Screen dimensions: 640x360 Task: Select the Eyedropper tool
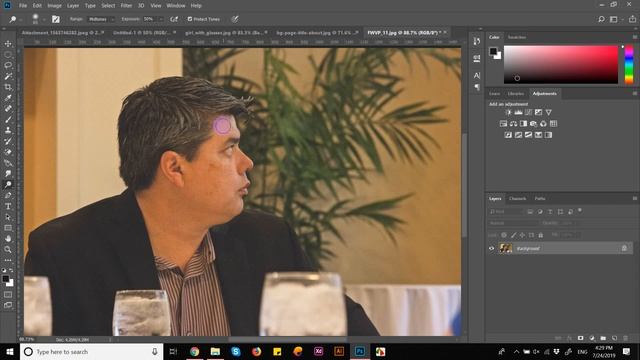[8, 98]
